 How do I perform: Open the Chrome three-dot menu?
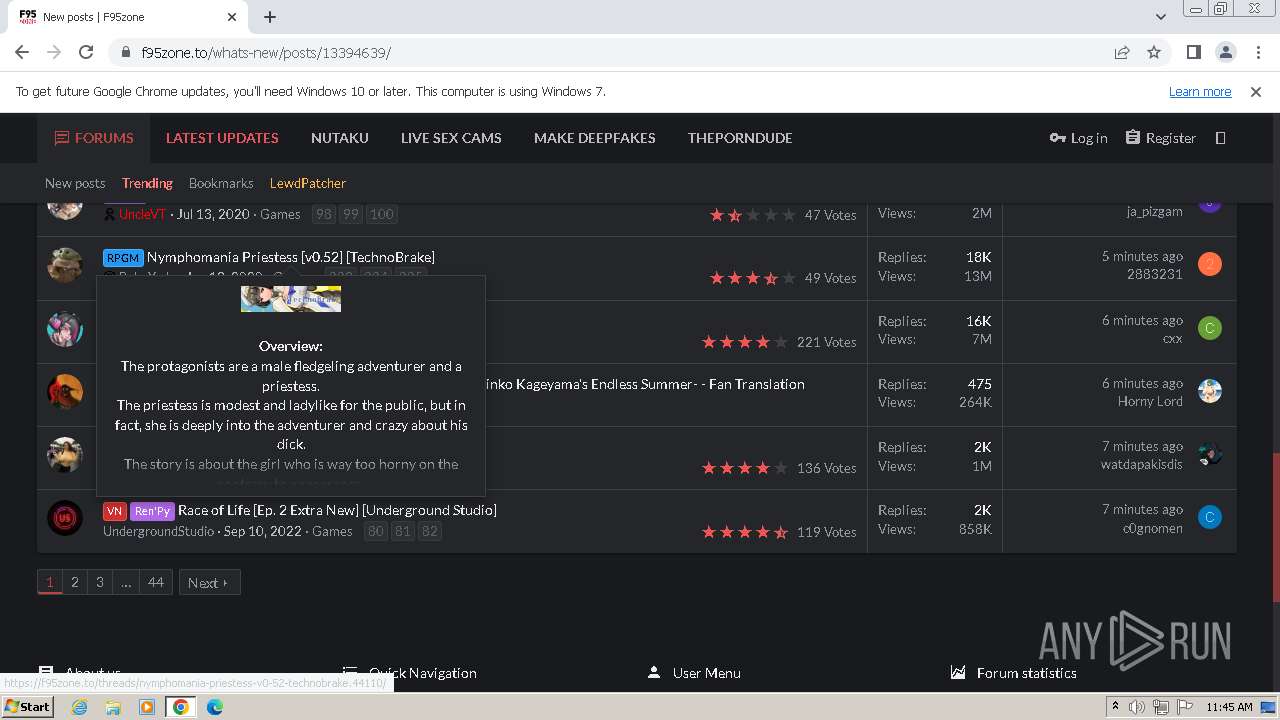coord(1257,52)
